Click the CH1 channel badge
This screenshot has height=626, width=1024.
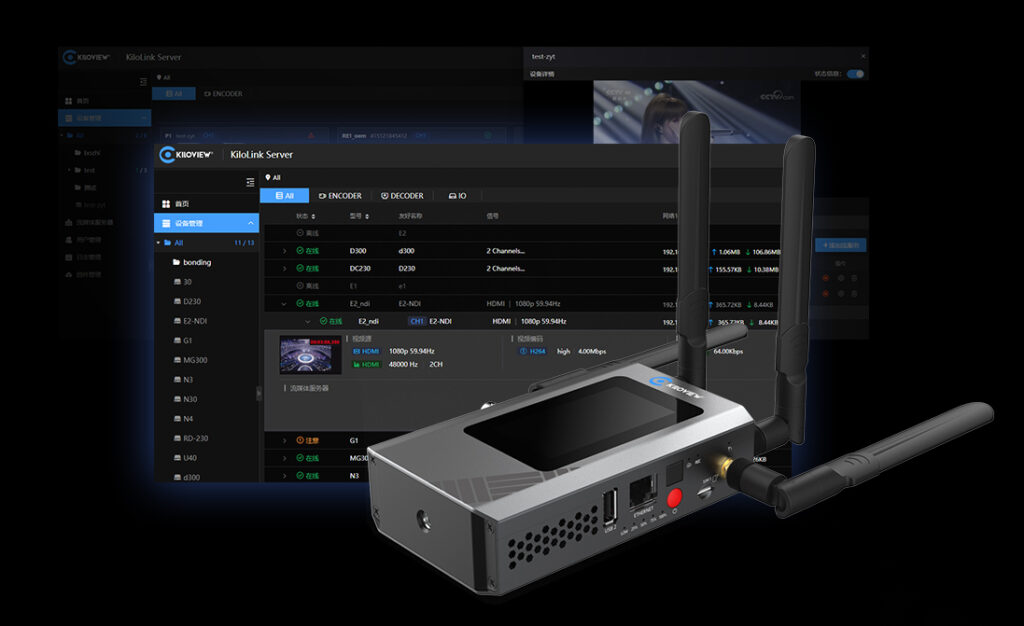click(x=417, y=321)
